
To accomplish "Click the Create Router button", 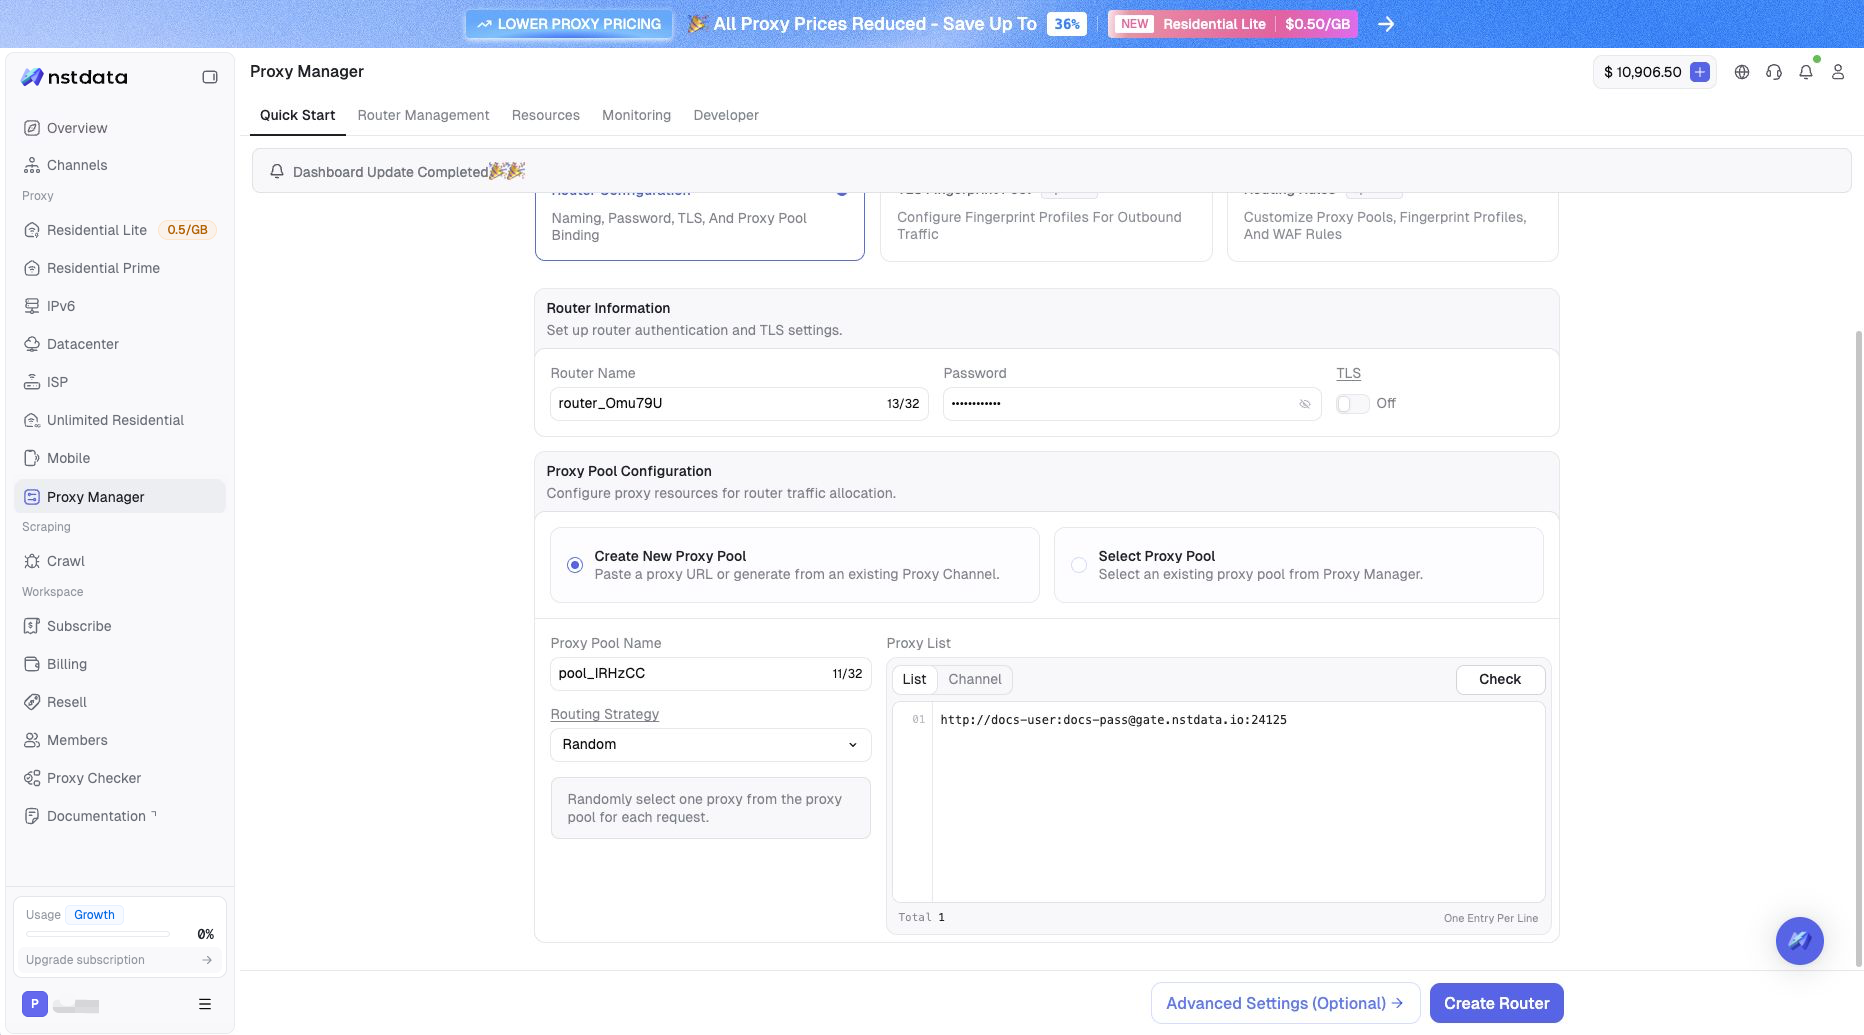I will pos(1497,1003).
